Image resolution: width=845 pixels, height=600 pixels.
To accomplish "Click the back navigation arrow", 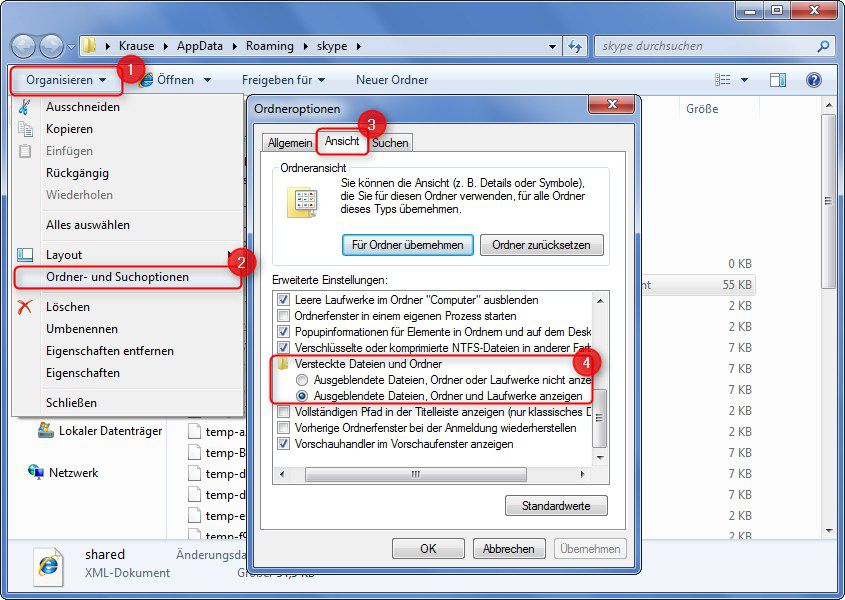I will pyautogui.click(x=22, y=45).
